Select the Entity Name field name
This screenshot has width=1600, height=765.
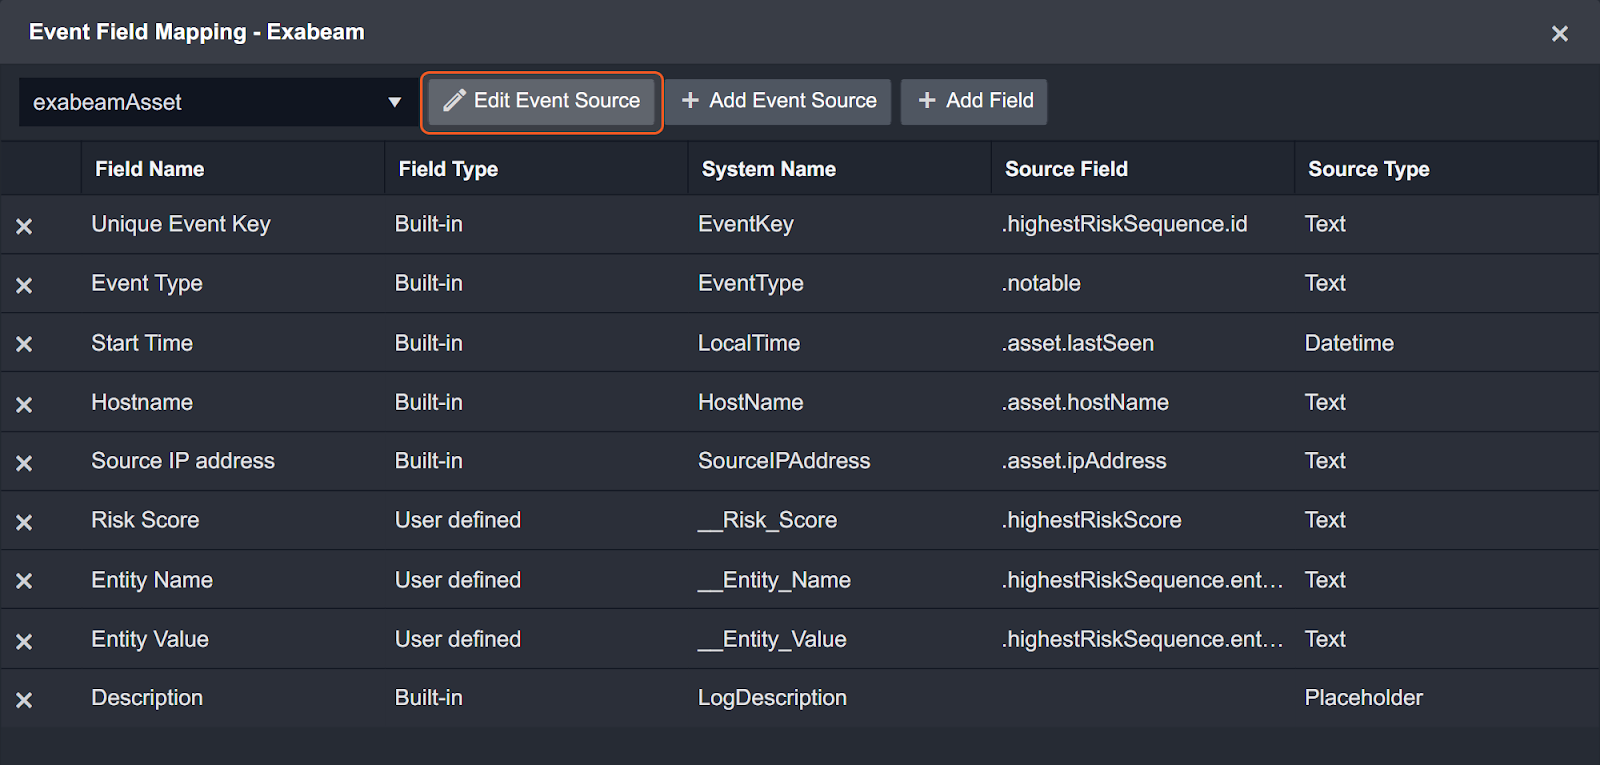(x=152, y=580)
